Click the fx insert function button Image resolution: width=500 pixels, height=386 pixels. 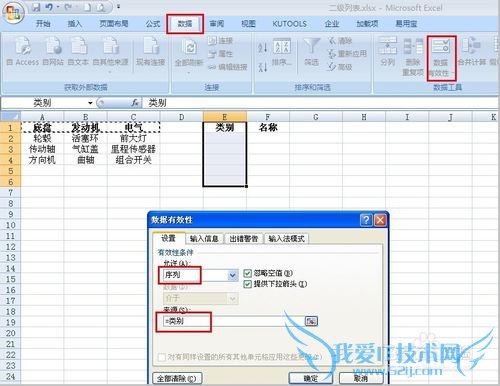click(135, 103)
